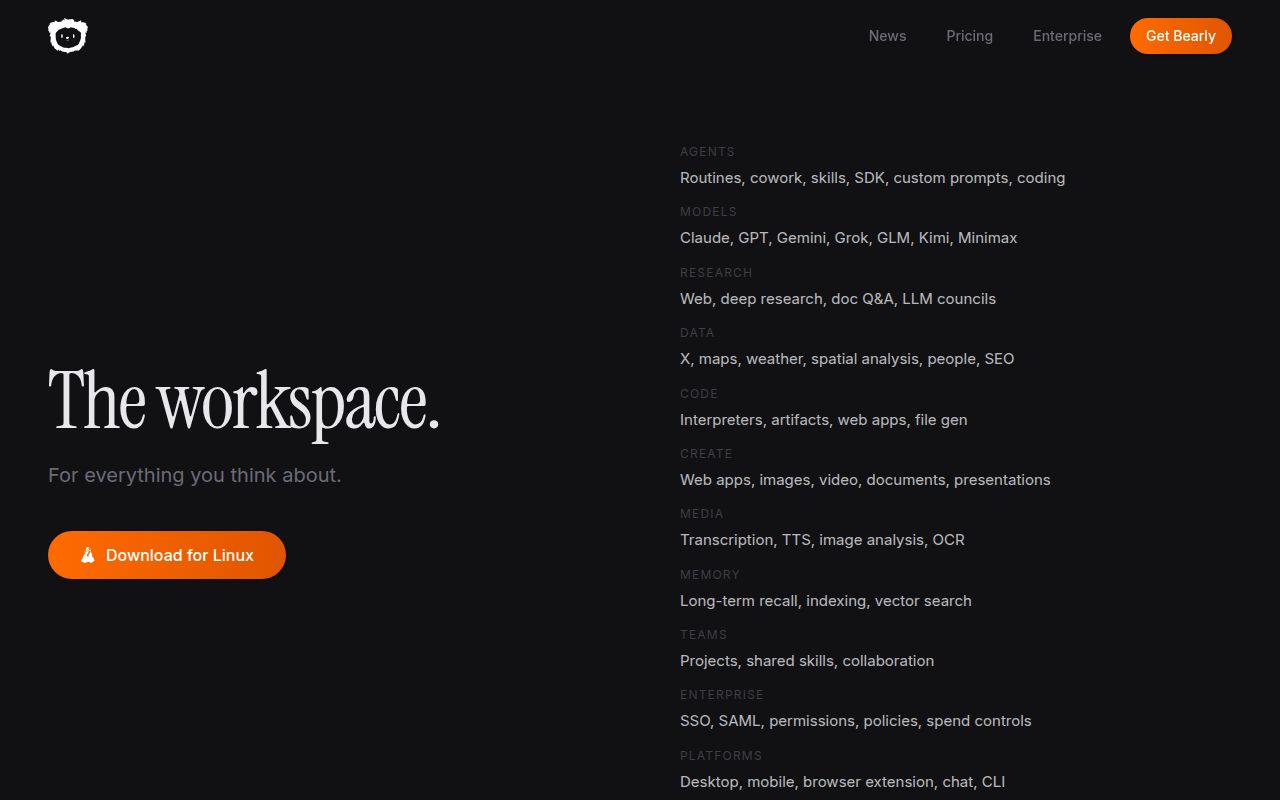
Task: Click the ENTERPRISE category label in the list
Action: [x=721, y=695]
